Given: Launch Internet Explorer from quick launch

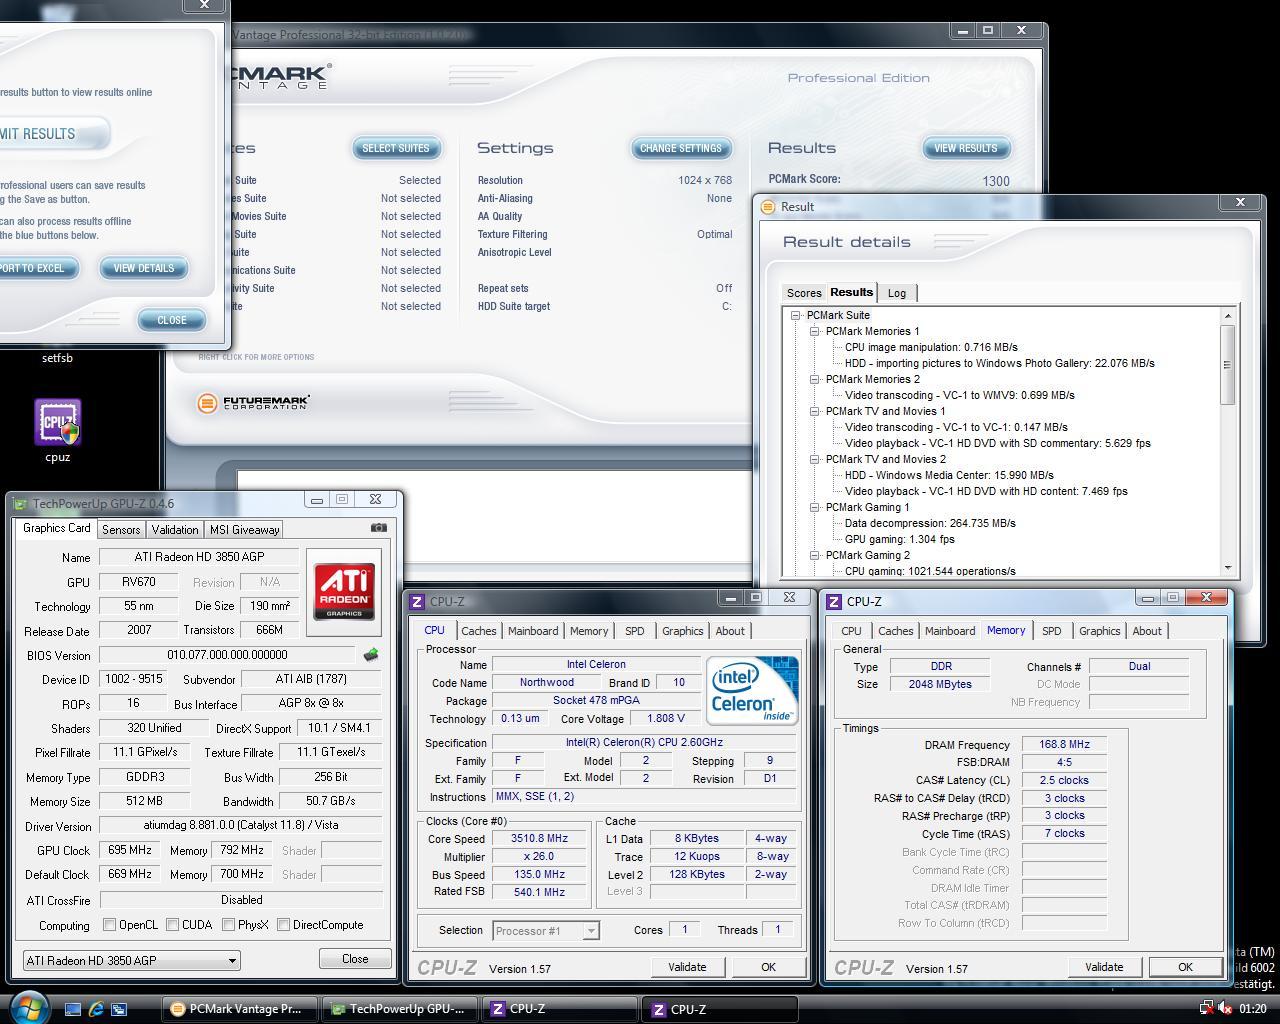Looking at the screenshot, I should click(96, 1009).
